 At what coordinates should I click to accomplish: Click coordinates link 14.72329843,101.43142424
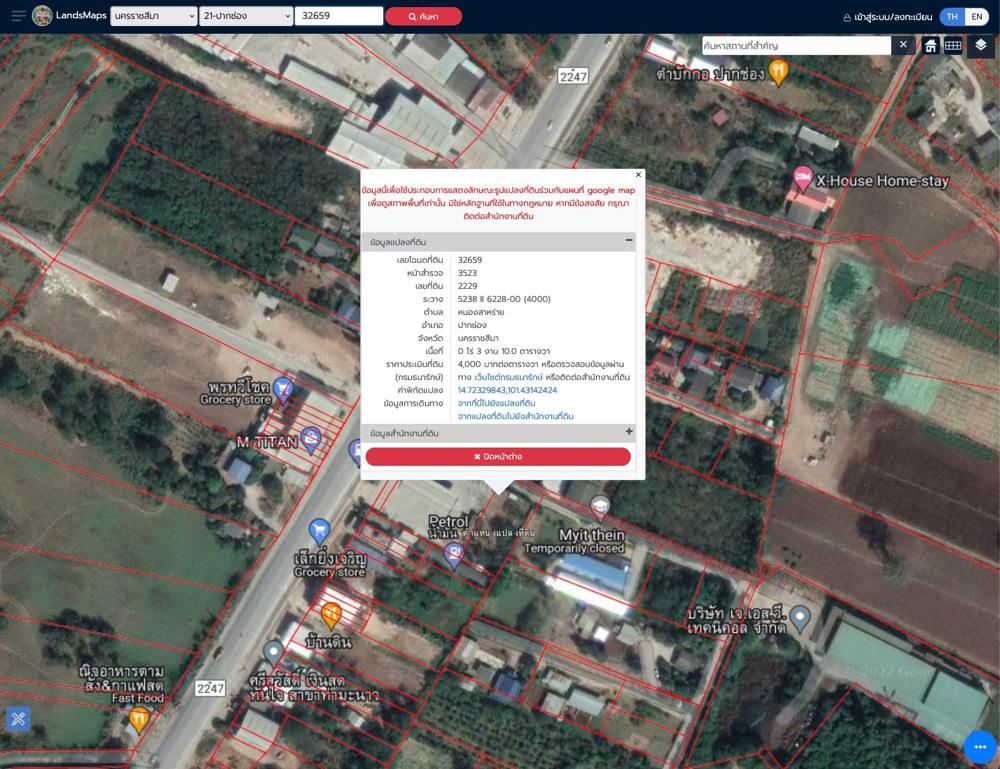(507, 390)
